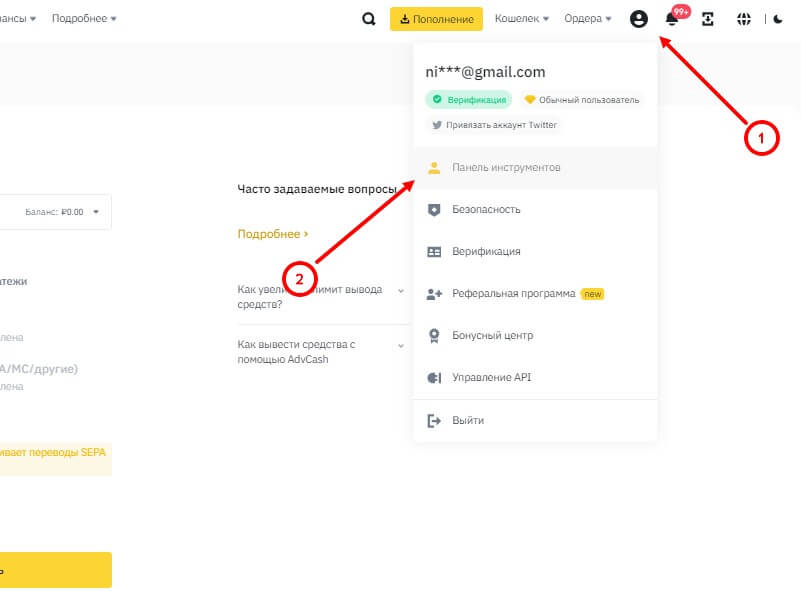The height and width of the screenshot is (591, 801).
Task: Open Верификация menu item with ID icon
Action: (486, 252)
